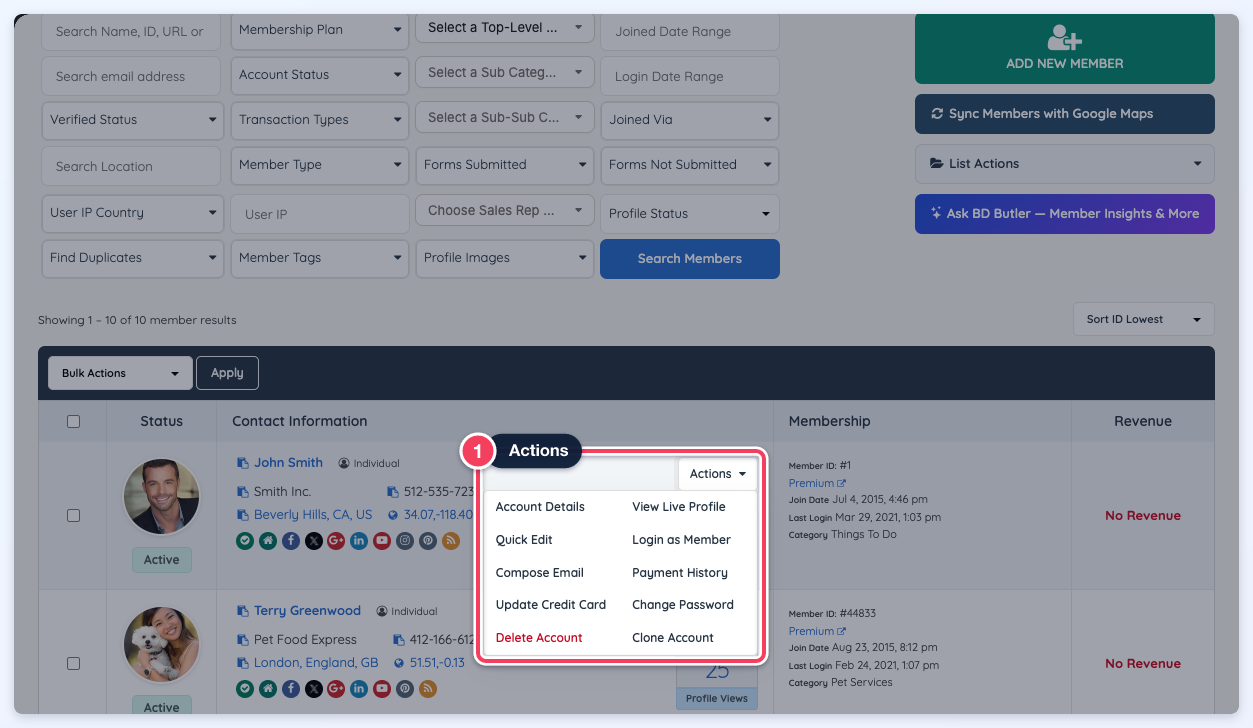1253x728 pixels.
Task: Open Terry Greenwood's X (Twitter) icon
Action: coord(314,689)
